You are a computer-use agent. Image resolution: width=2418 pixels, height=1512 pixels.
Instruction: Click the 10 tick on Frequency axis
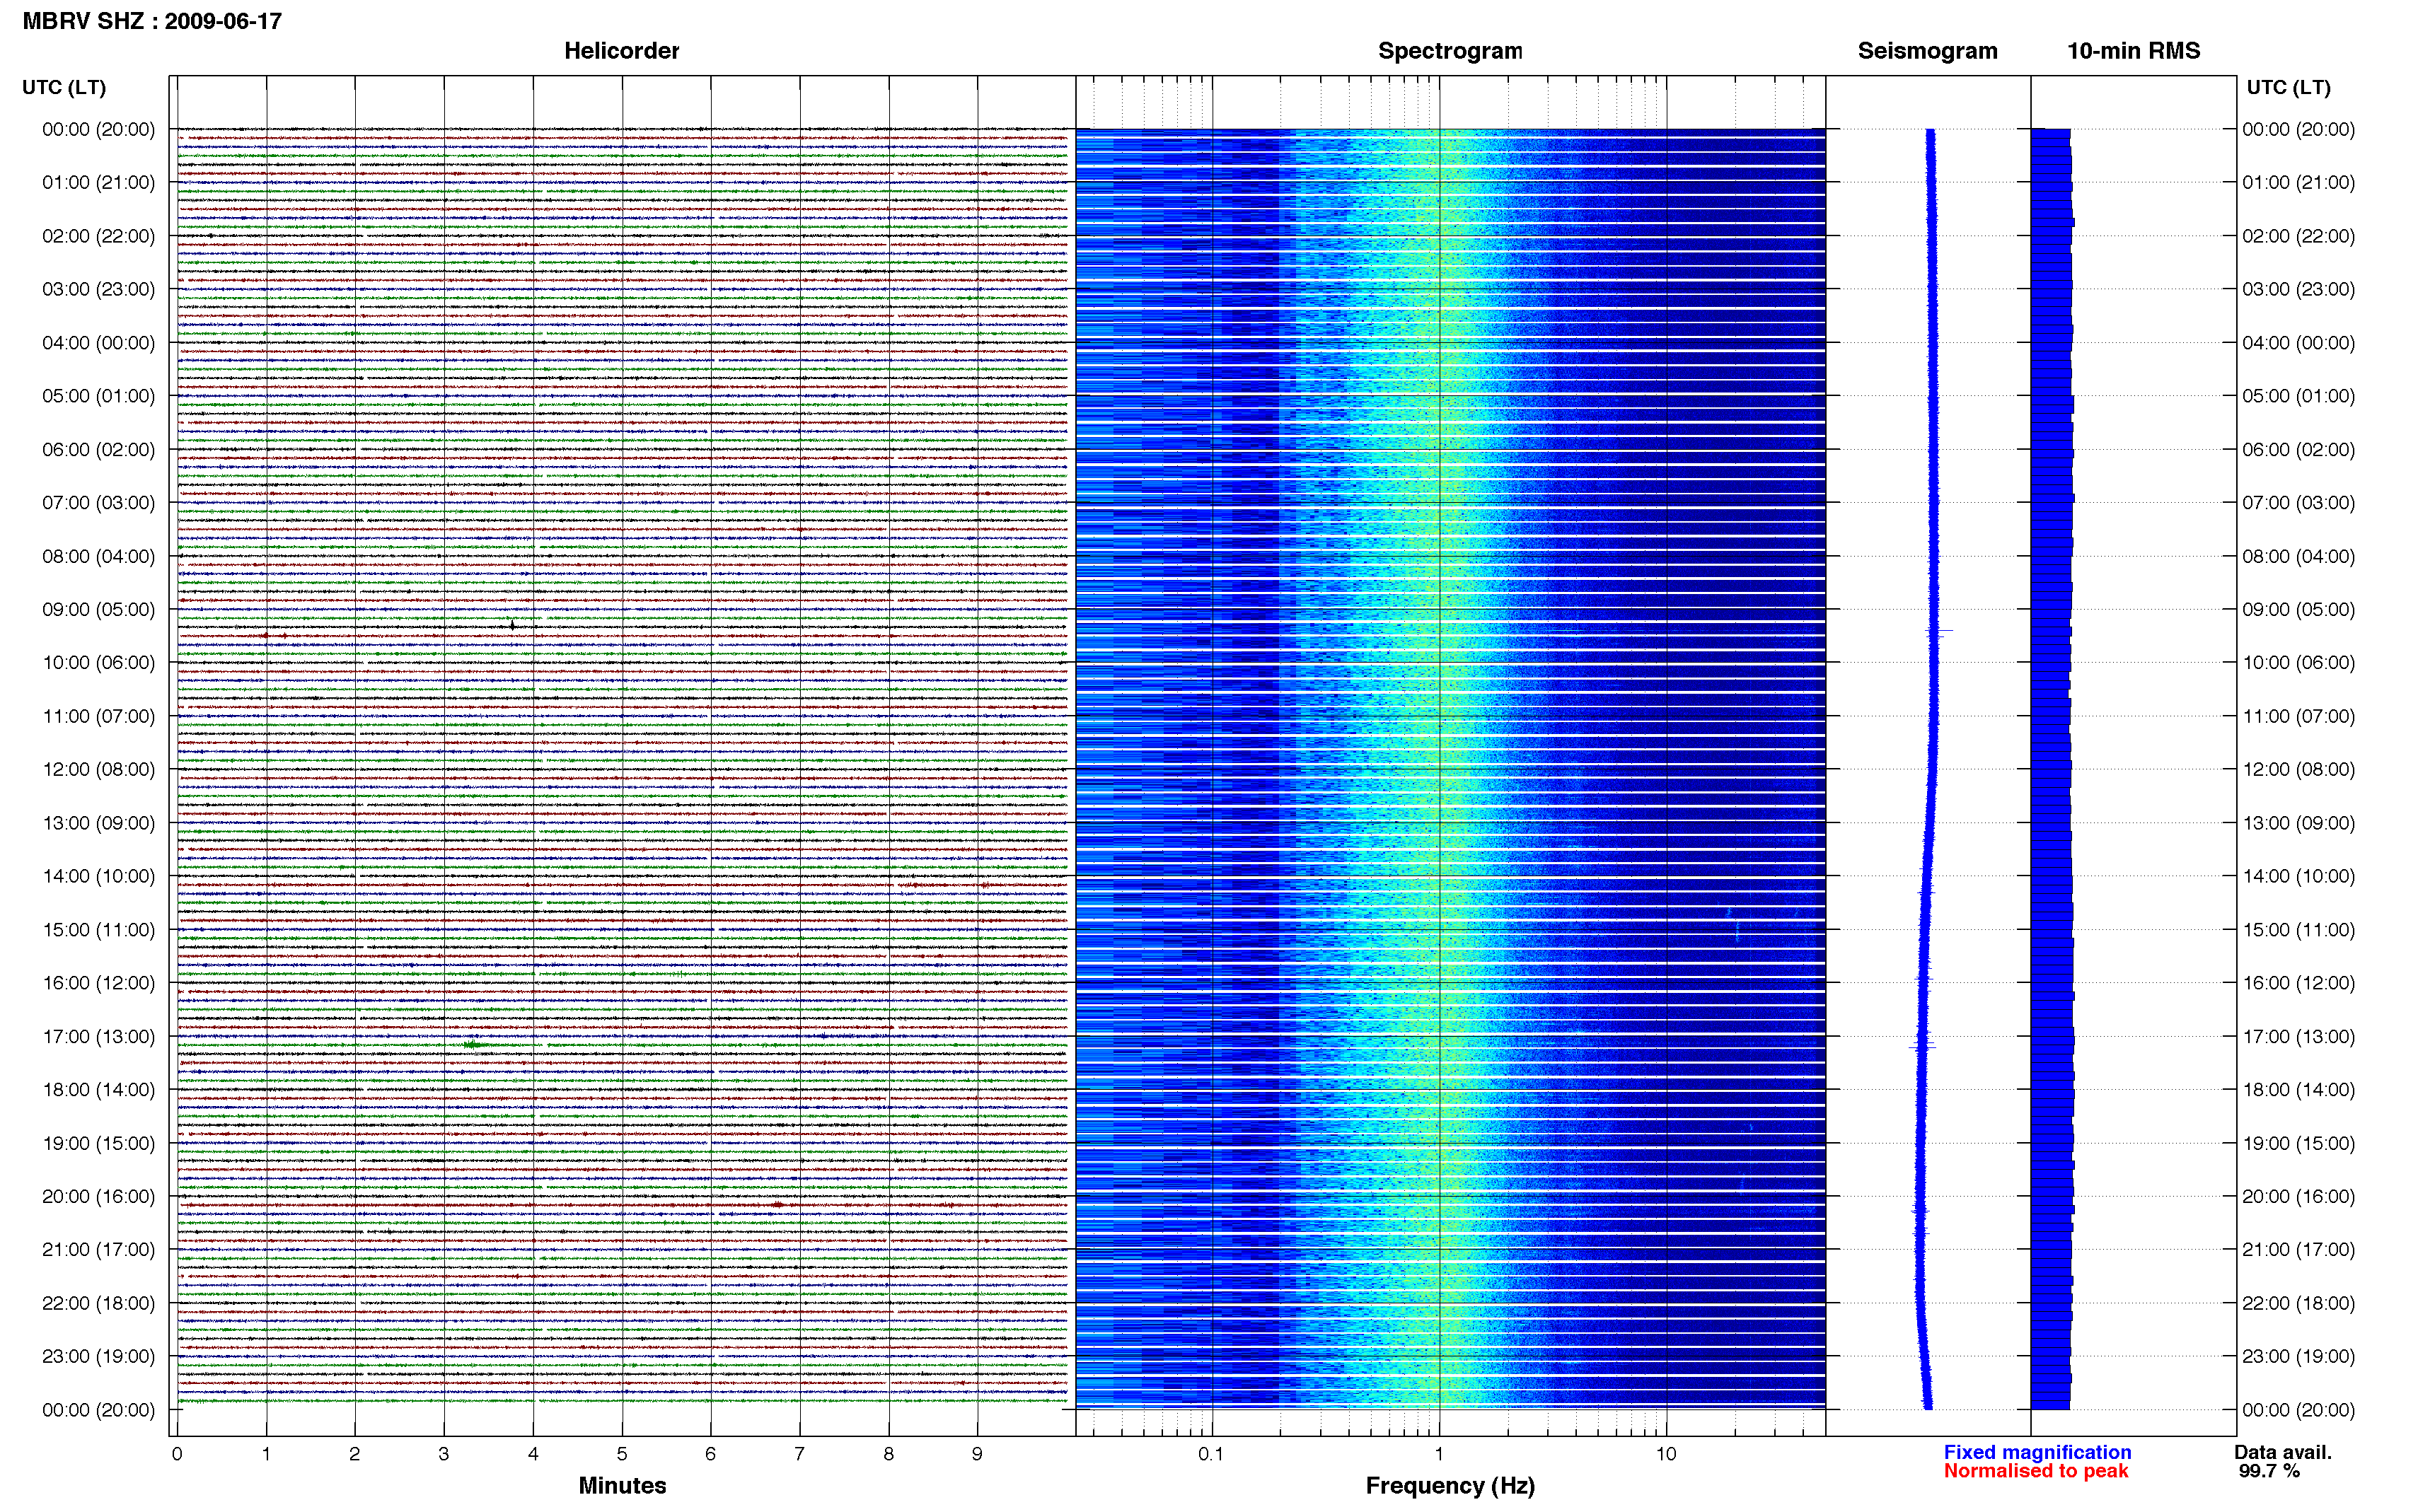(x=1665, y=1454)
